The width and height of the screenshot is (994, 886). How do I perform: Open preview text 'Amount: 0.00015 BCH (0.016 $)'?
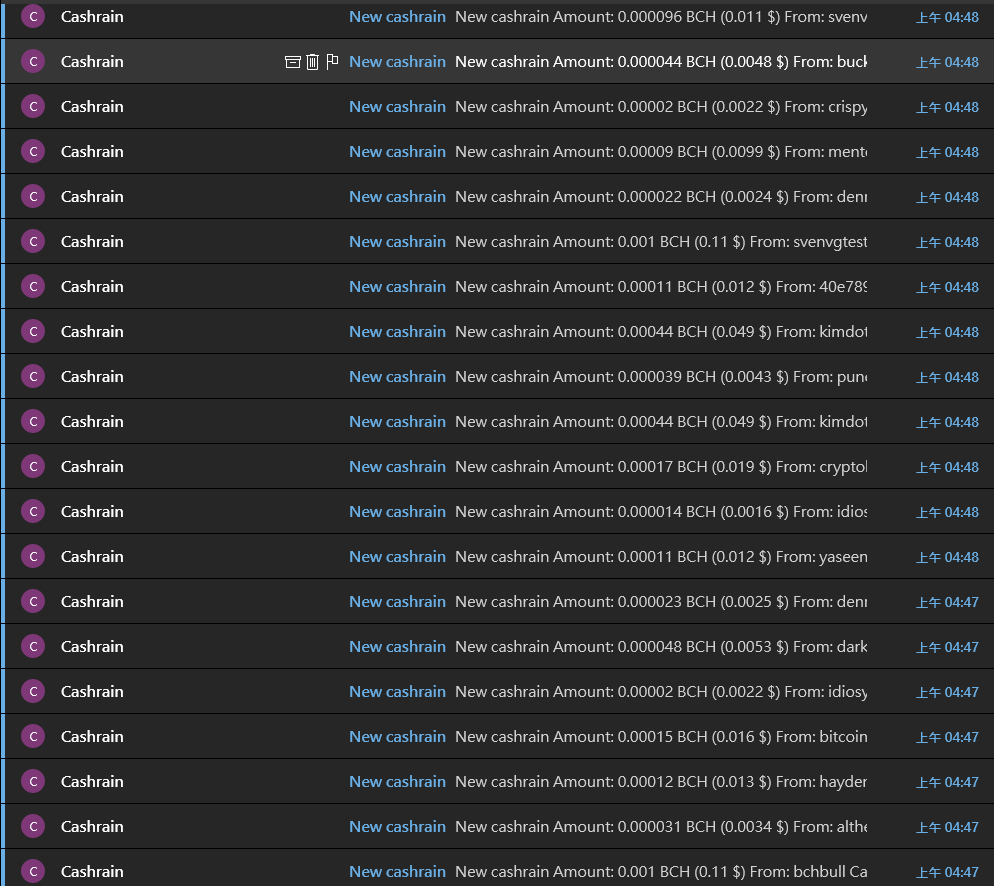coord(662,737)
